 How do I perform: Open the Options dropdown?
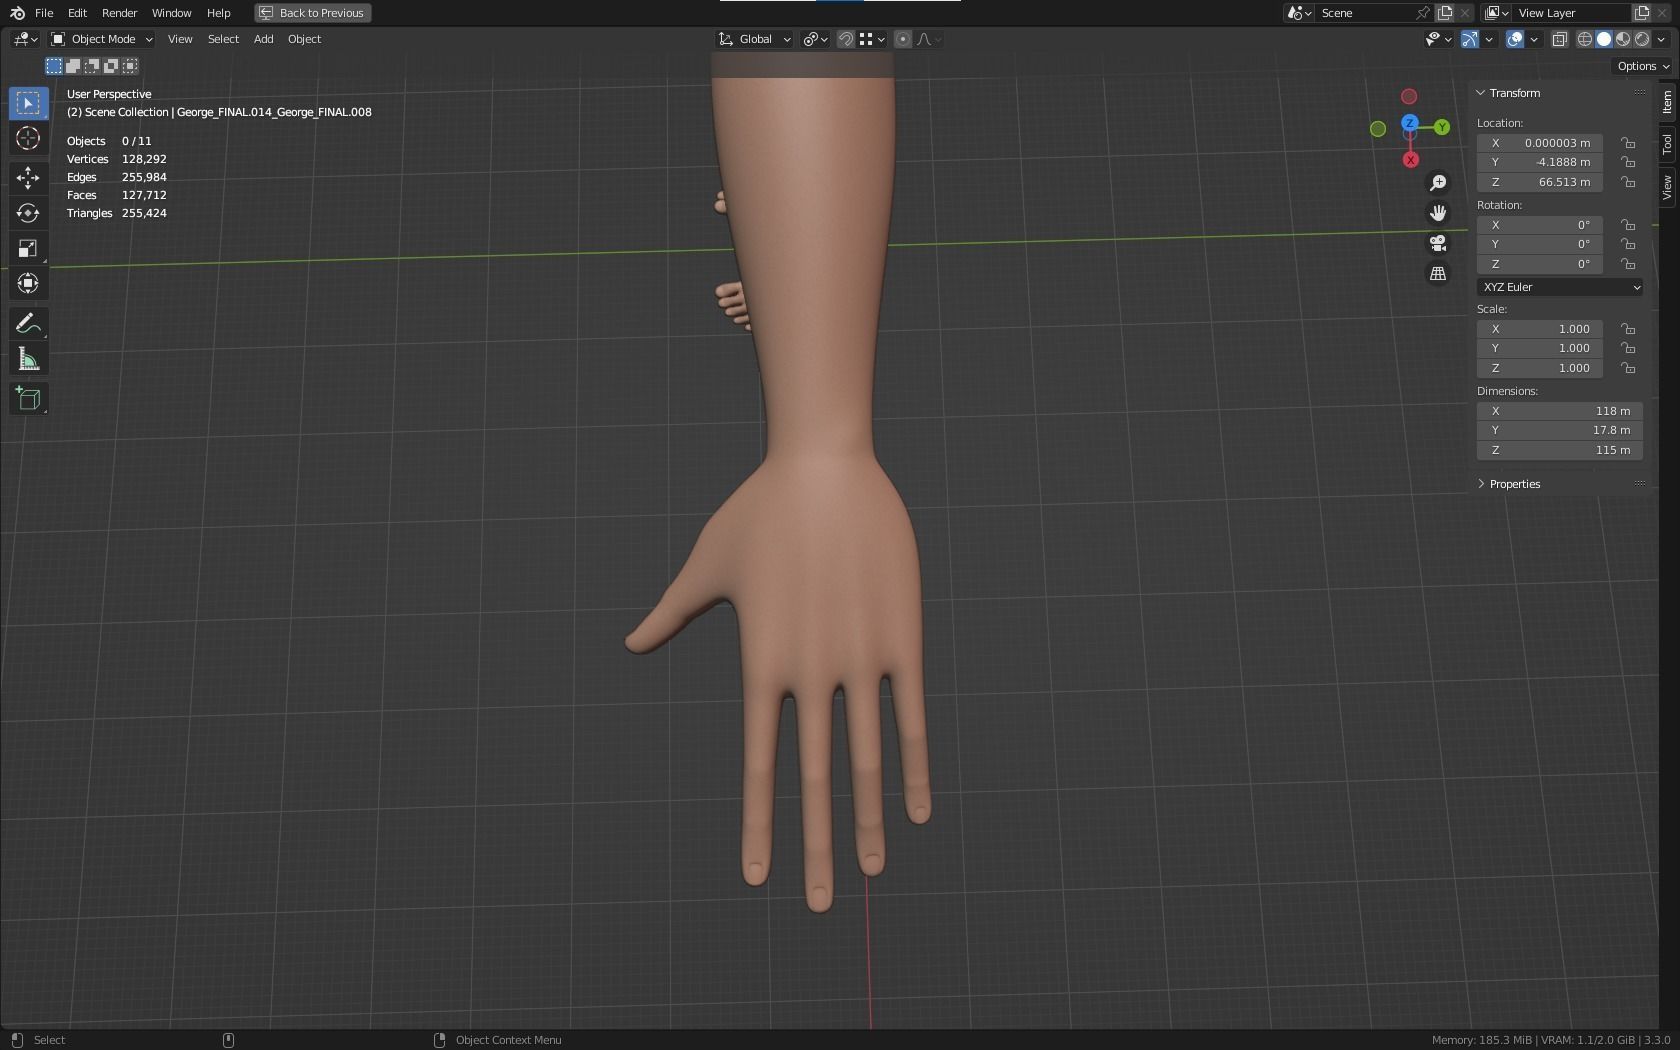1643,66
